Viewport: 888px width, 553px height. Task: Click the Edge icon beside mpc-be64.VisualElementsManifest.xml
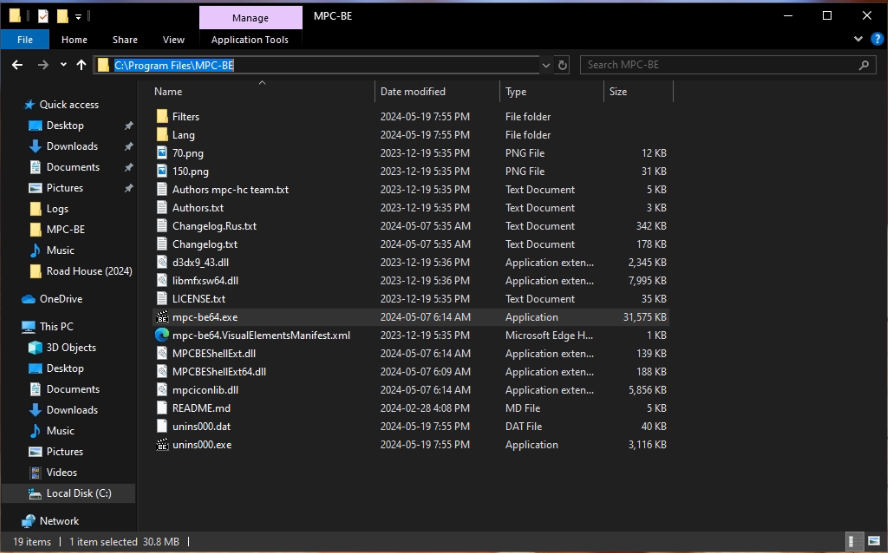[162, 335]
